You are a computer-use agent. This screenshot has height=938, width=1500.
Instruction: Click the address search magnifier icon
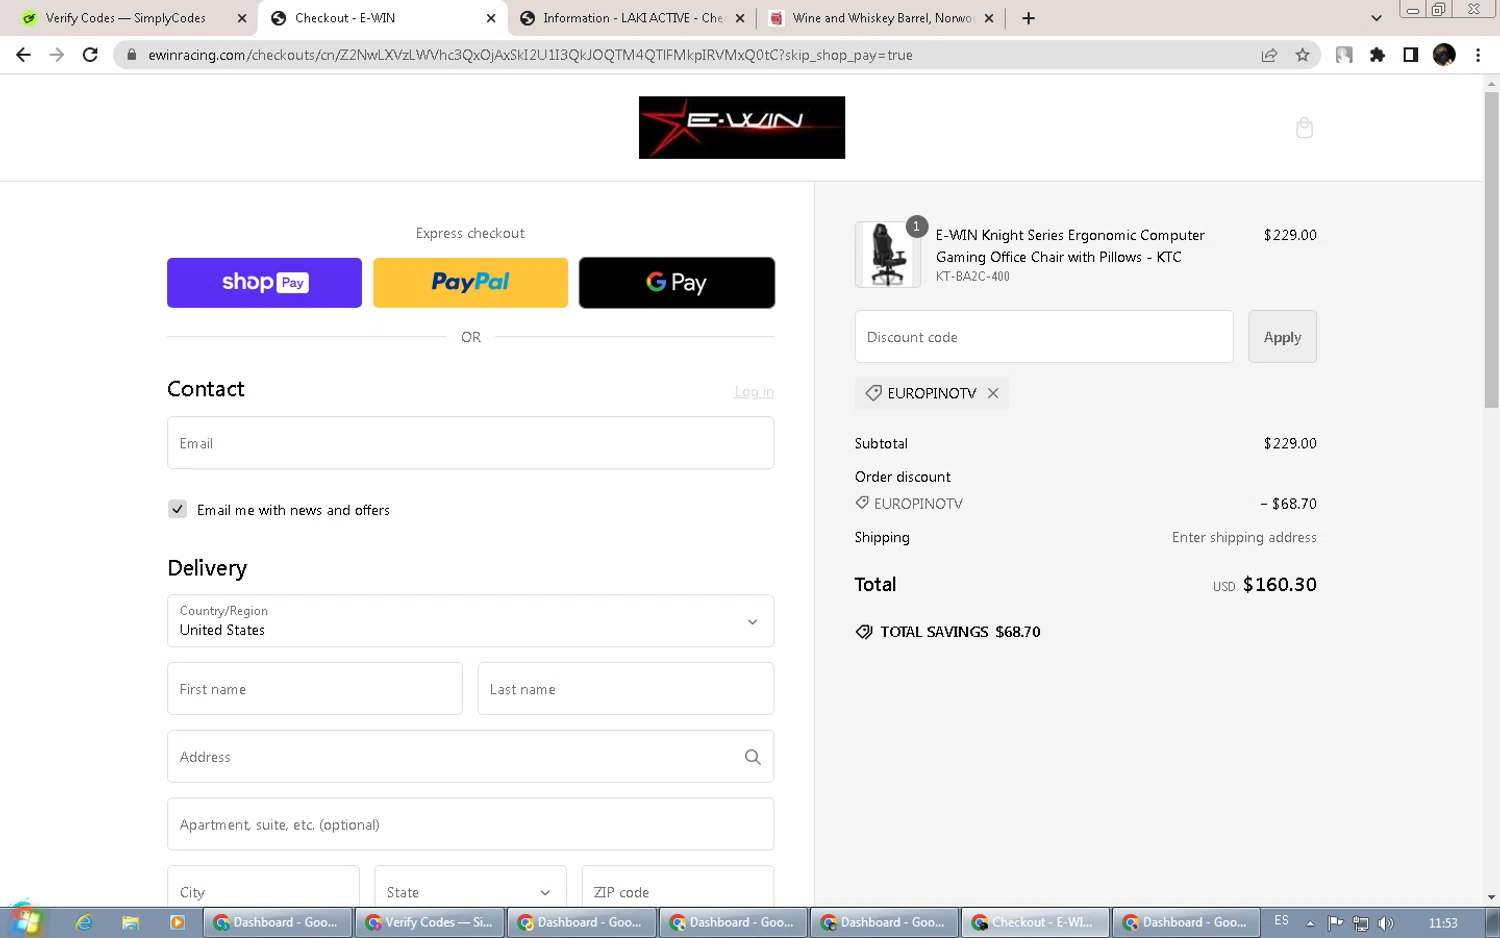[x=753, y=757]
